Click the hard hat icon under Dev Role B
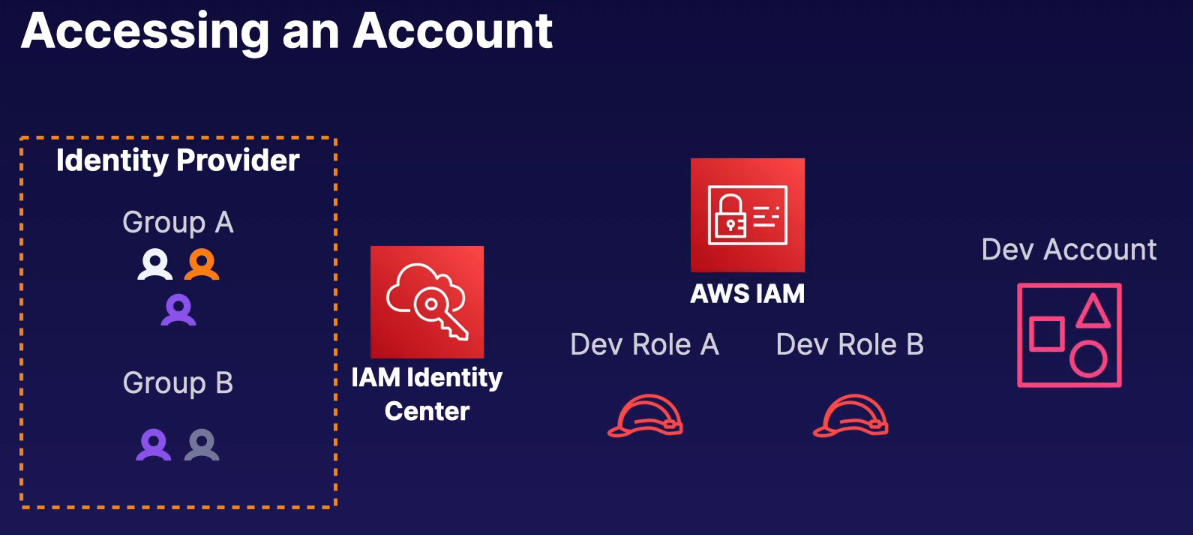The width and height of the screenshot is (1193, 535). [850, 415]
